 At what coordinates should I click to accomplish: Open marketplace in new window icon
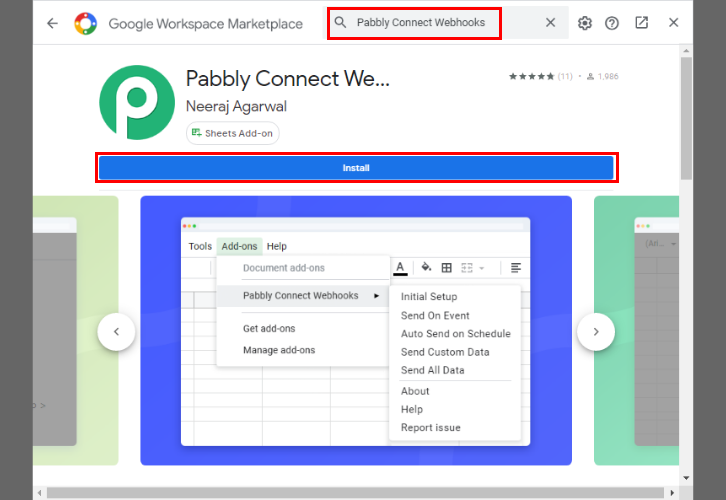(x=642, y=22)
